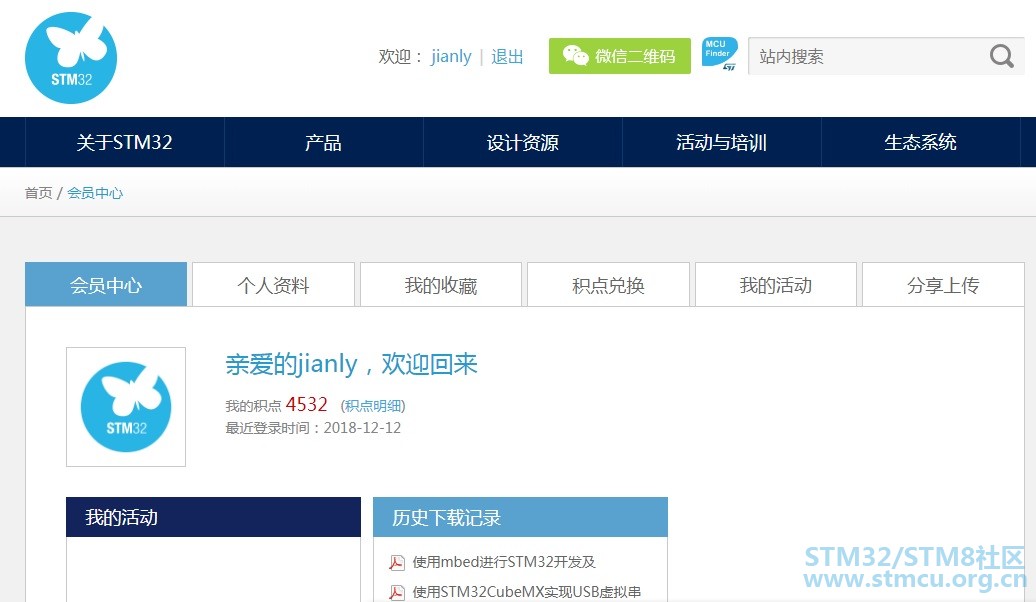Click the member avatar STM32 image
The height and width of the screenshot is (602, 1036).
(126, 407)
